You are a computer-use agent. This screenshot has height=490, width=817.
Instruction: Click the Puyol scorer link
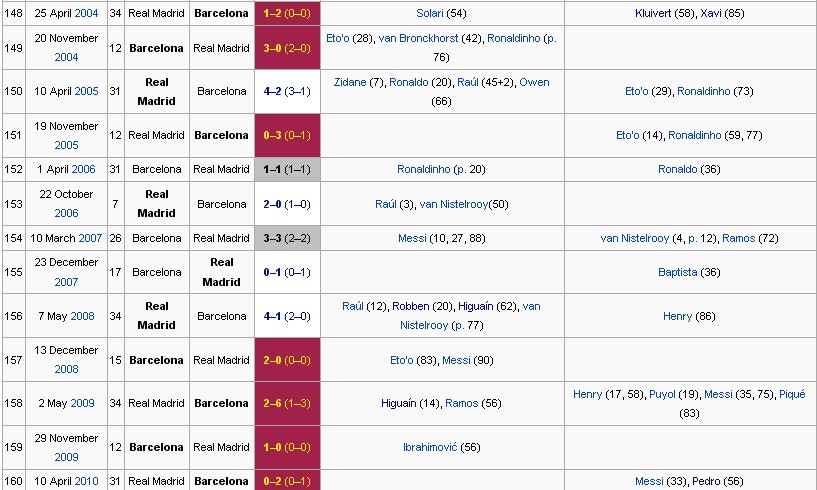662,394
